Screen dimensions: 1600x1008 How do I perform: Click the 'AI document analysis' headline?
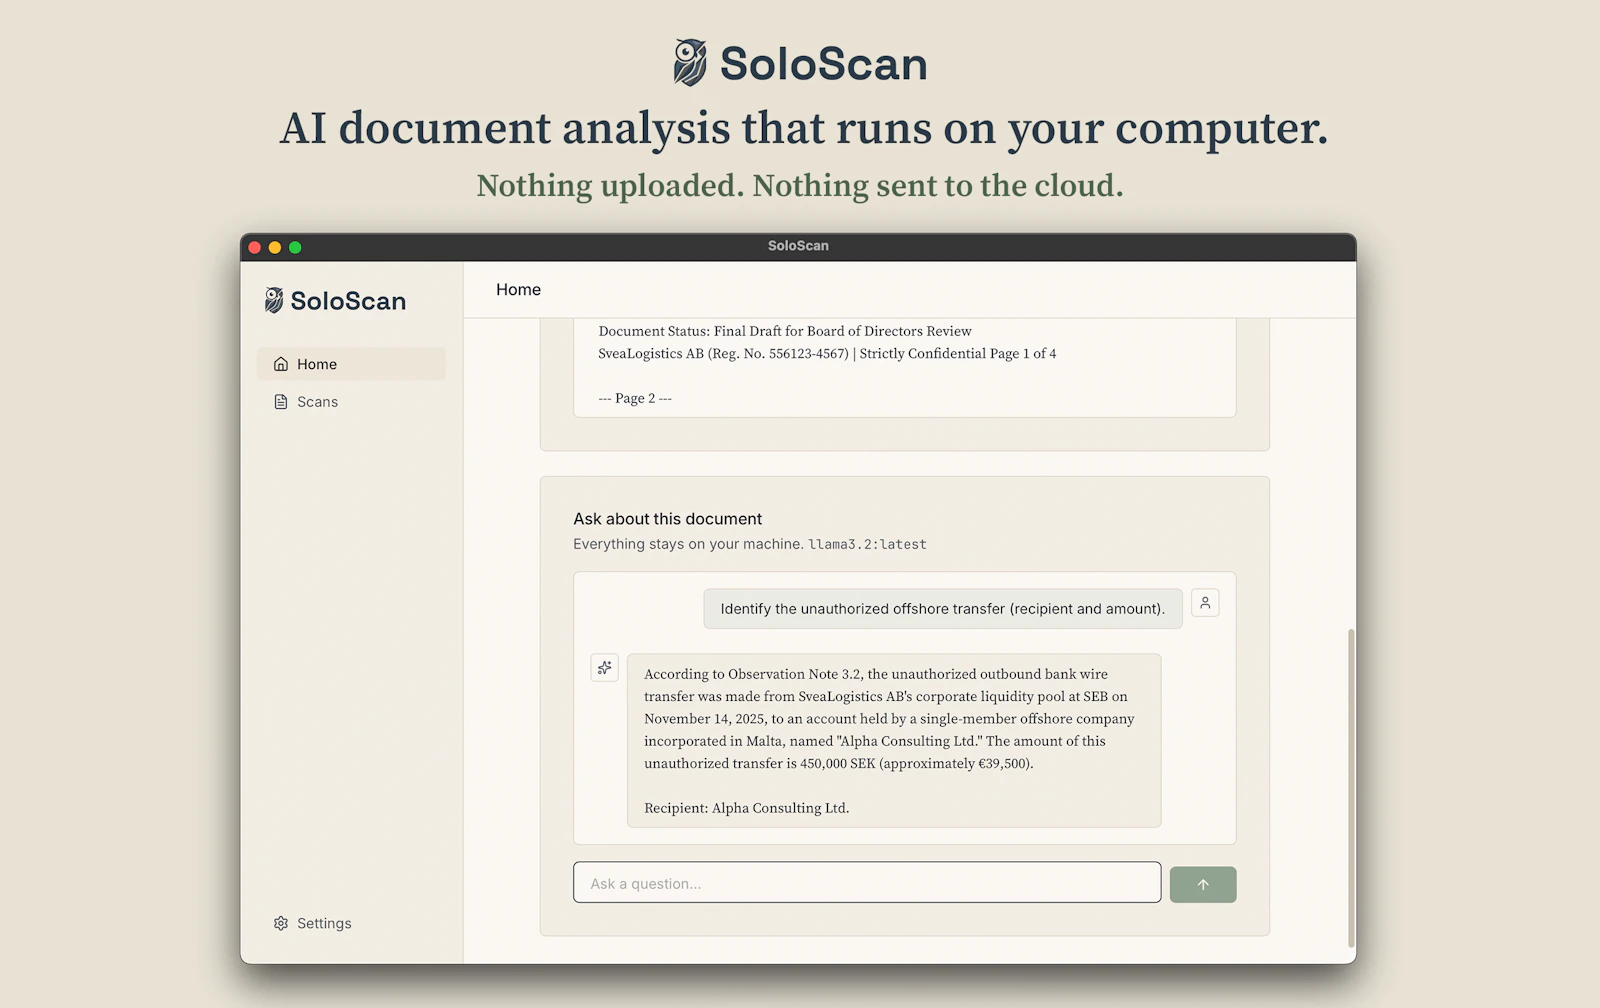point(804,128)
